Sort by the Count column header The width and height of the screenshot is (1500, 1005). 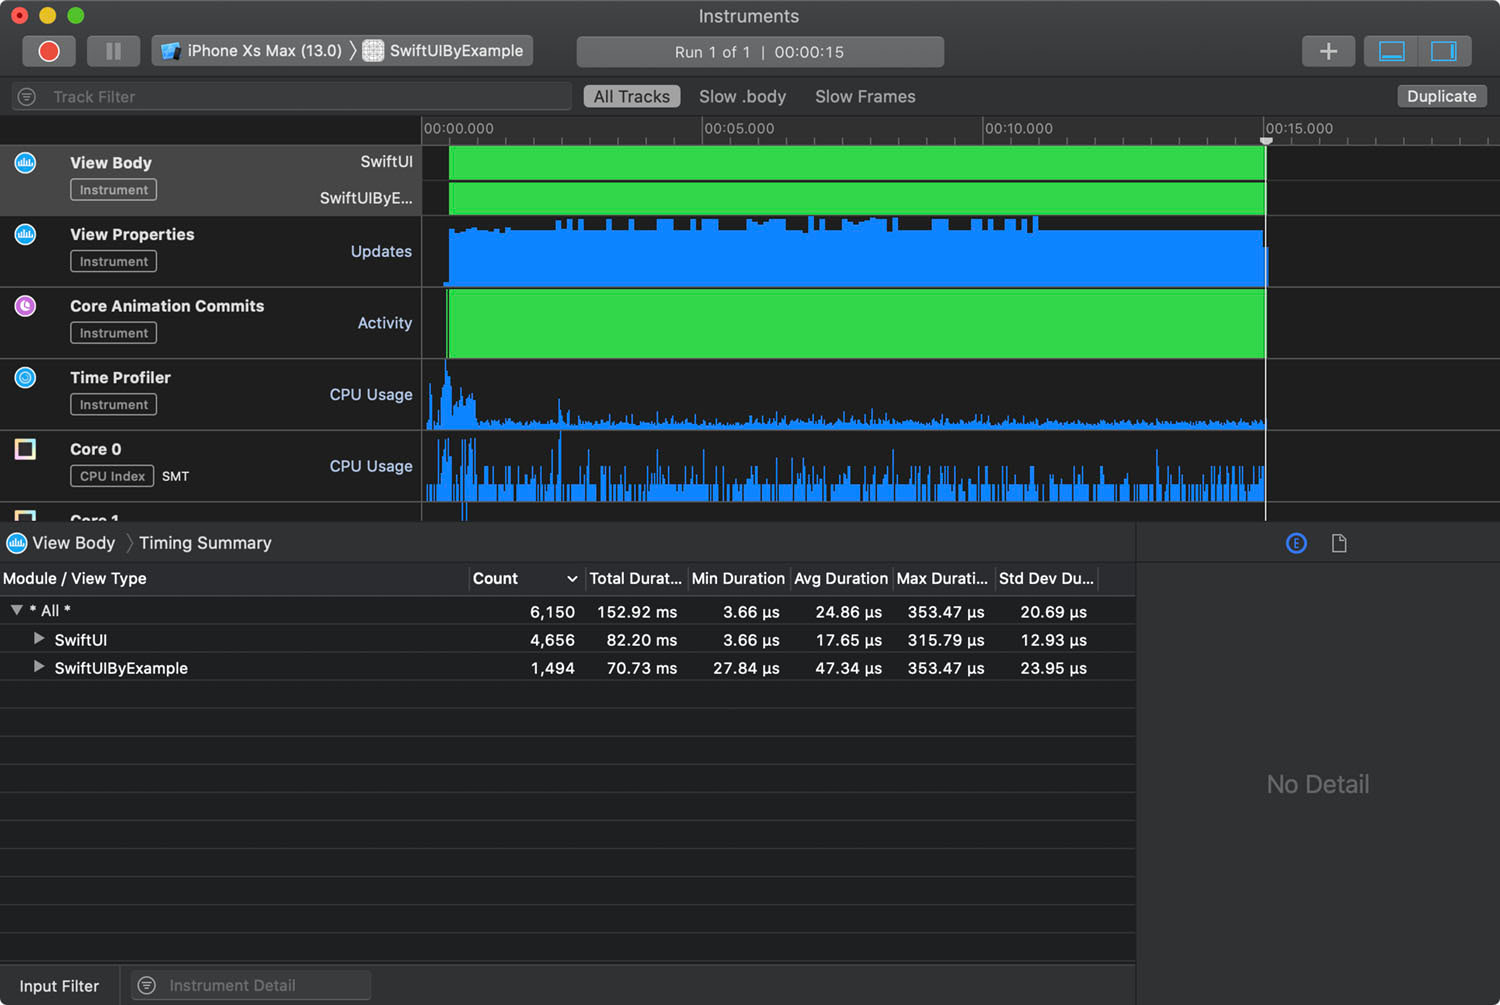coord(526,579)
